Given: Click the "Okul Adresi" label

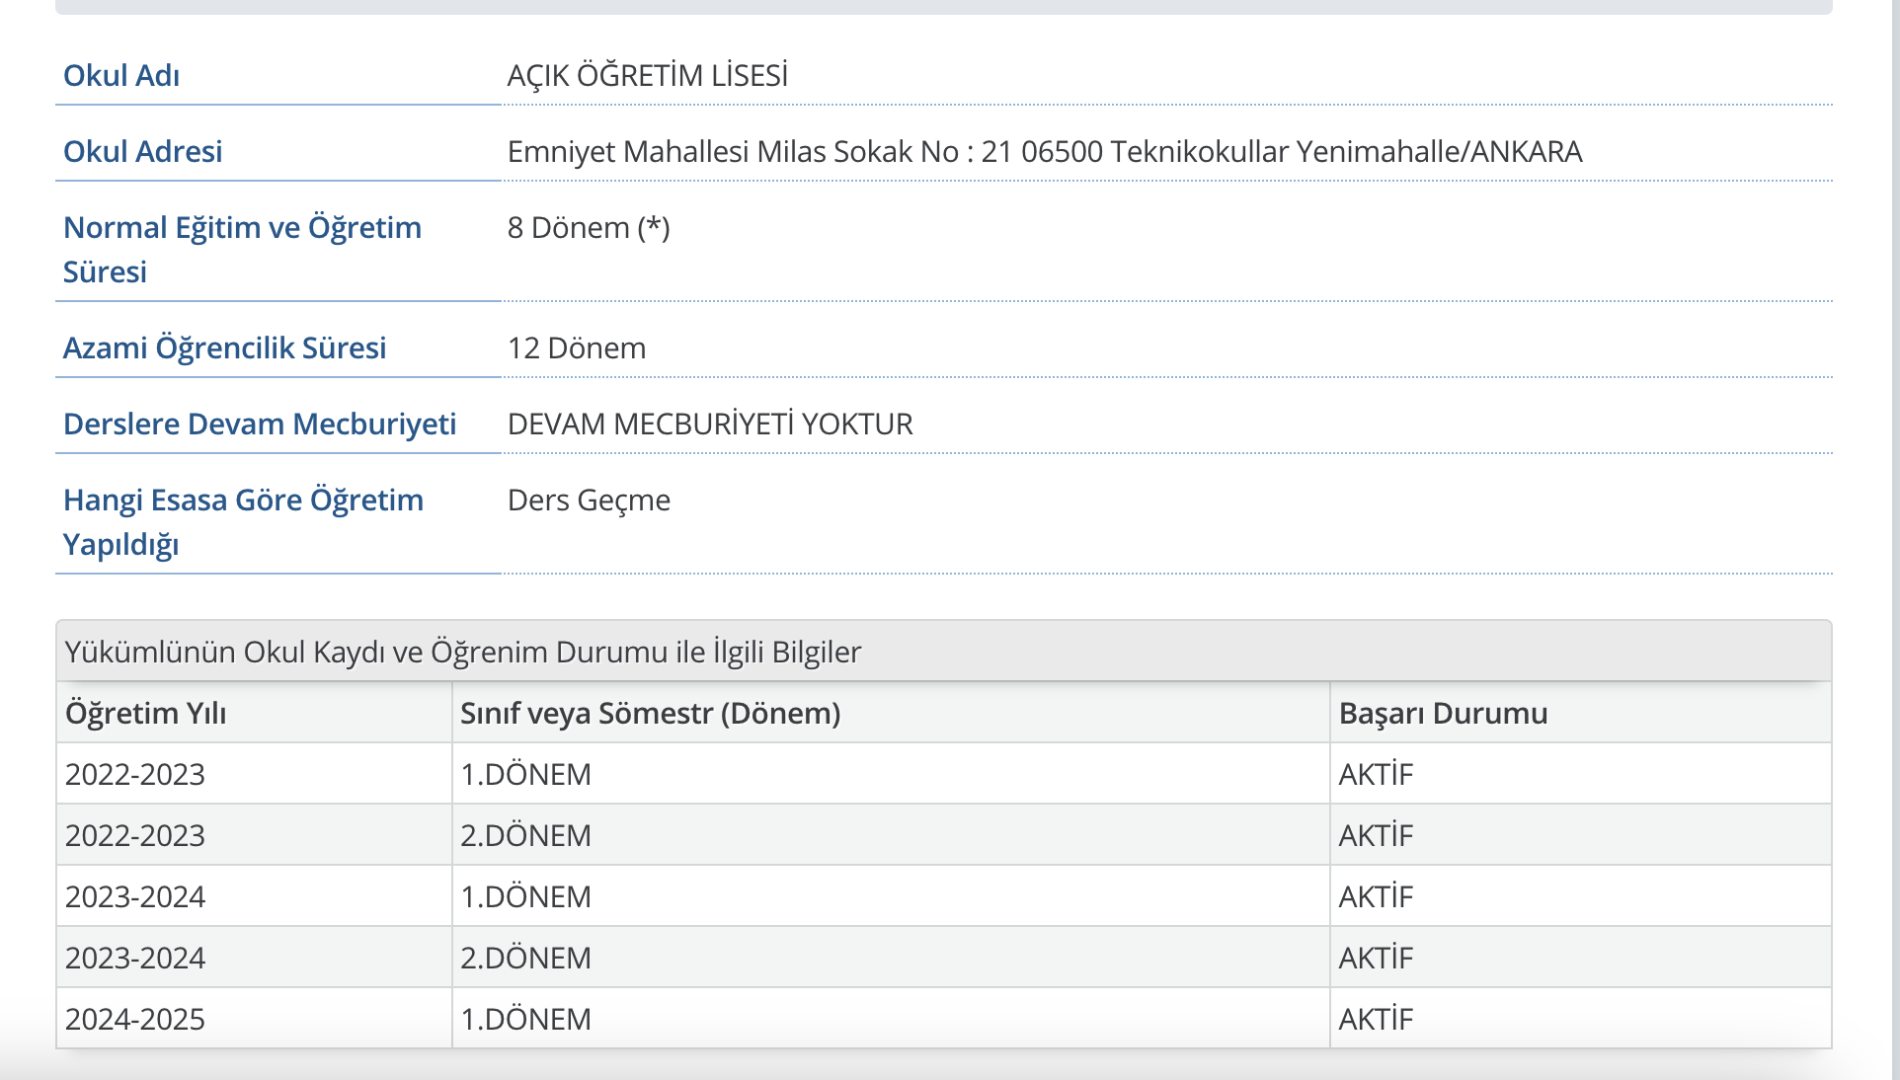Looking at the screenshot, I should [x=142, y=152].
